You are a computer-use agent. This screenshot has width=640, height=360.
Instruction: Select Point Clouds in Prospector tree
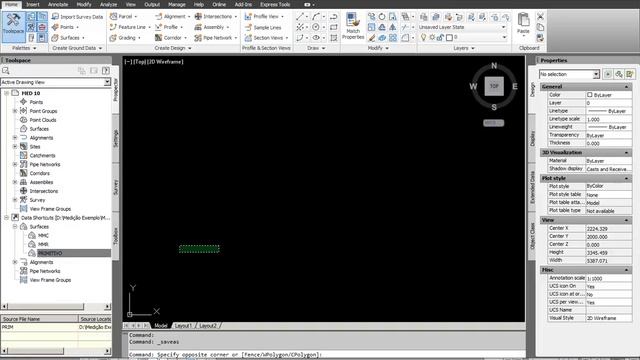coord(43,120)
